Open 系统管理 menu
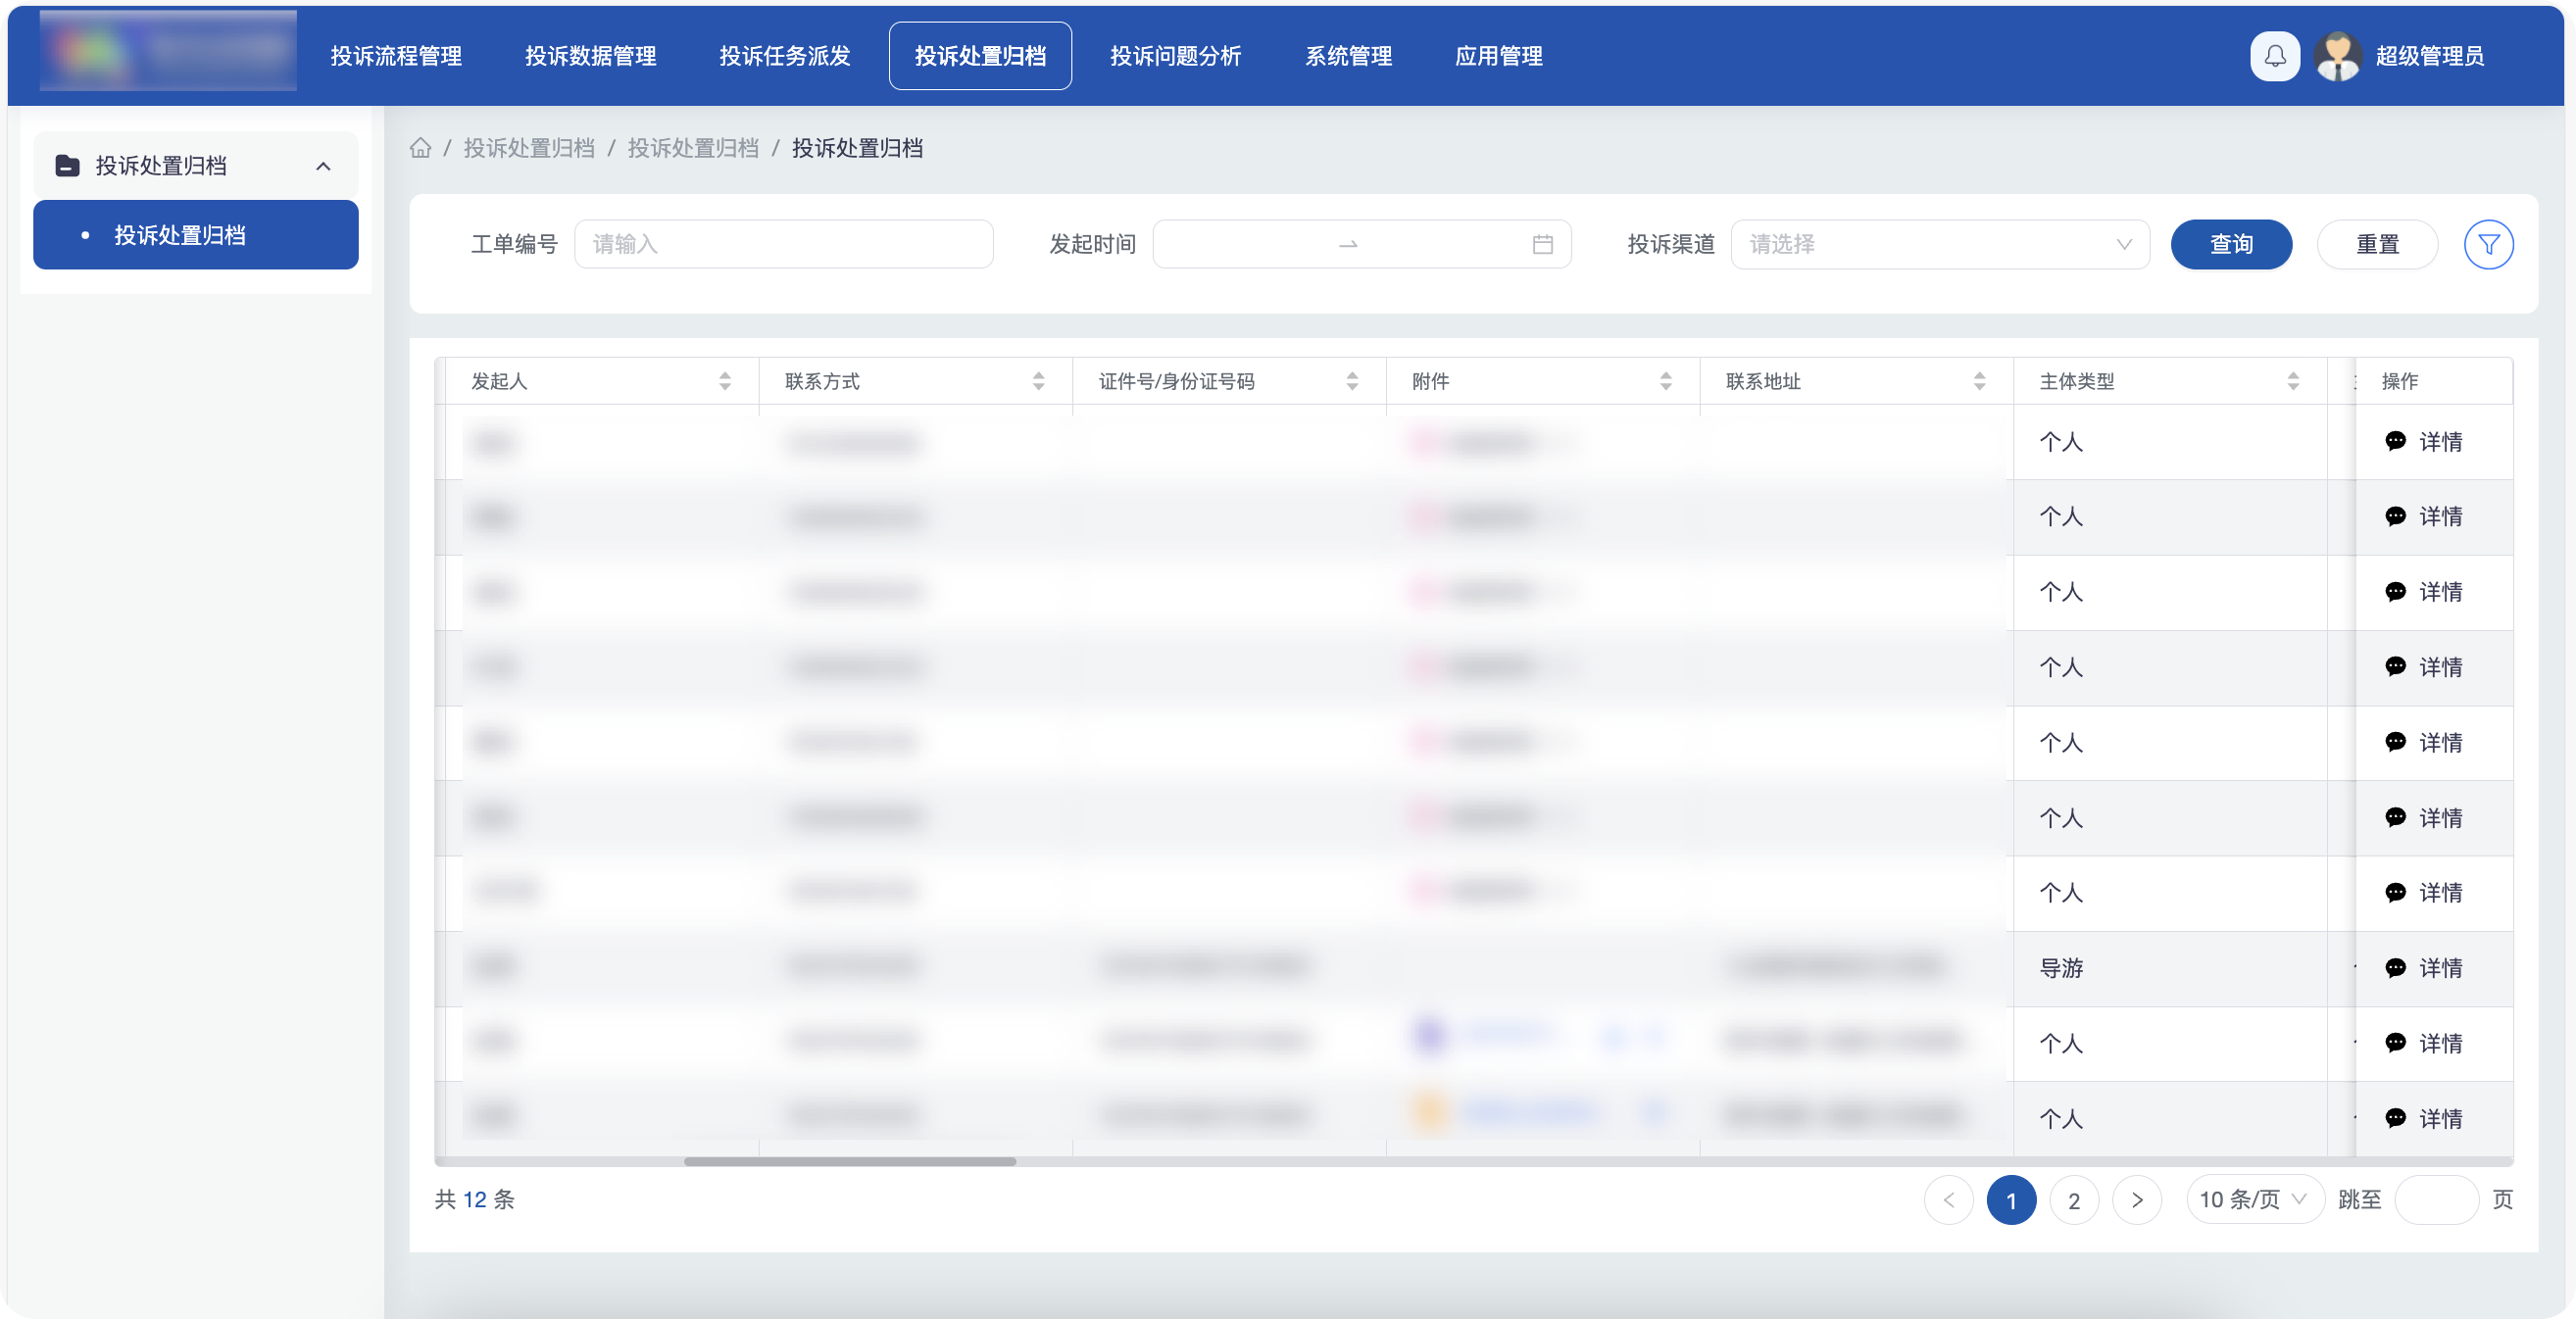2576x1319 pixels. (1348, 56)
